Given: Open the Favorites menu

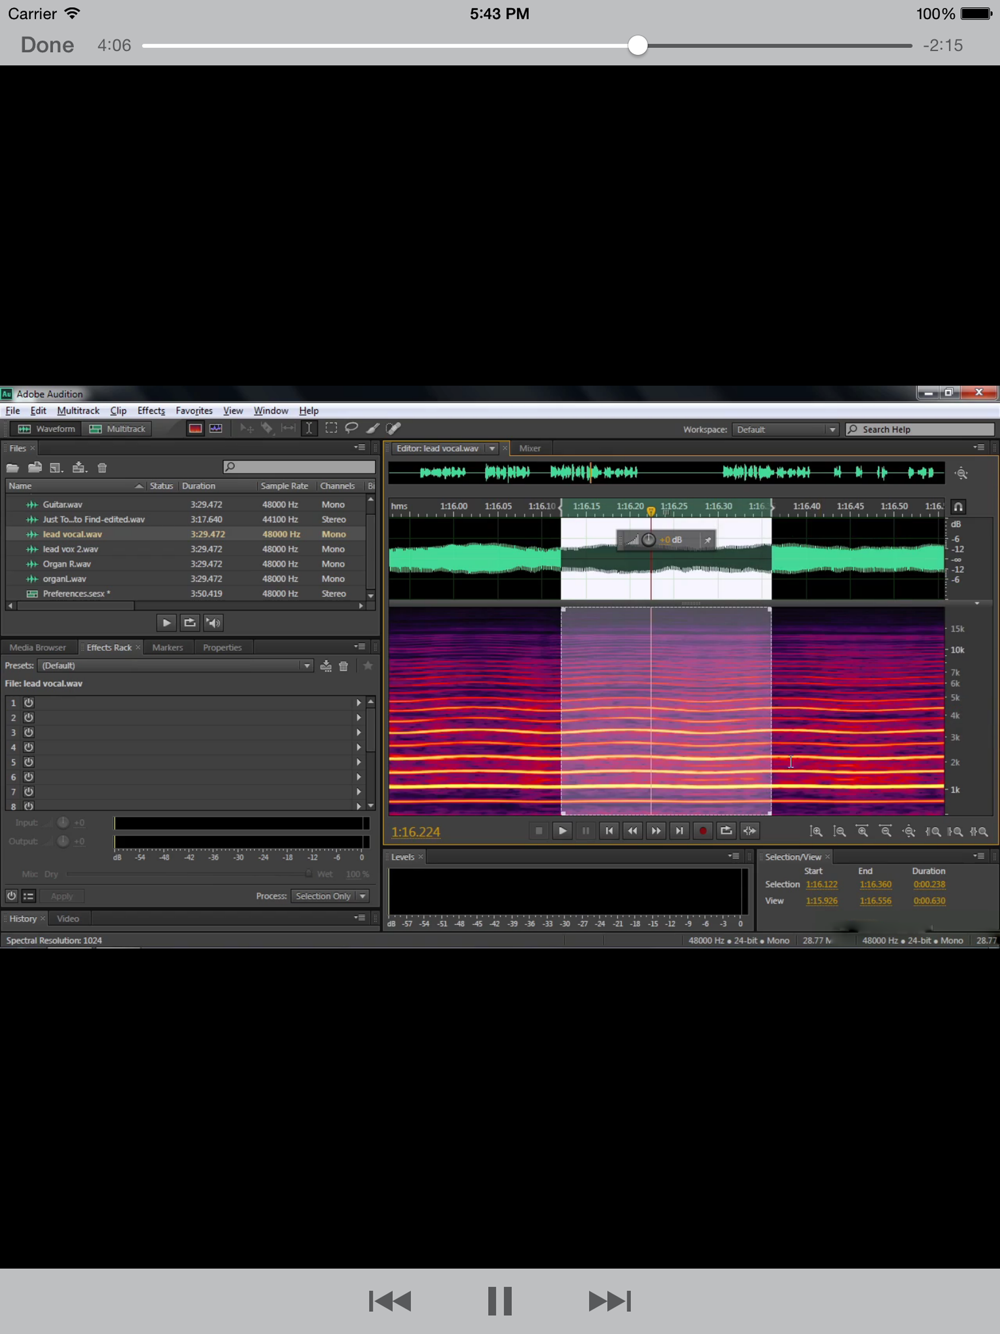Looking at the screenshot, I should 194,411.
